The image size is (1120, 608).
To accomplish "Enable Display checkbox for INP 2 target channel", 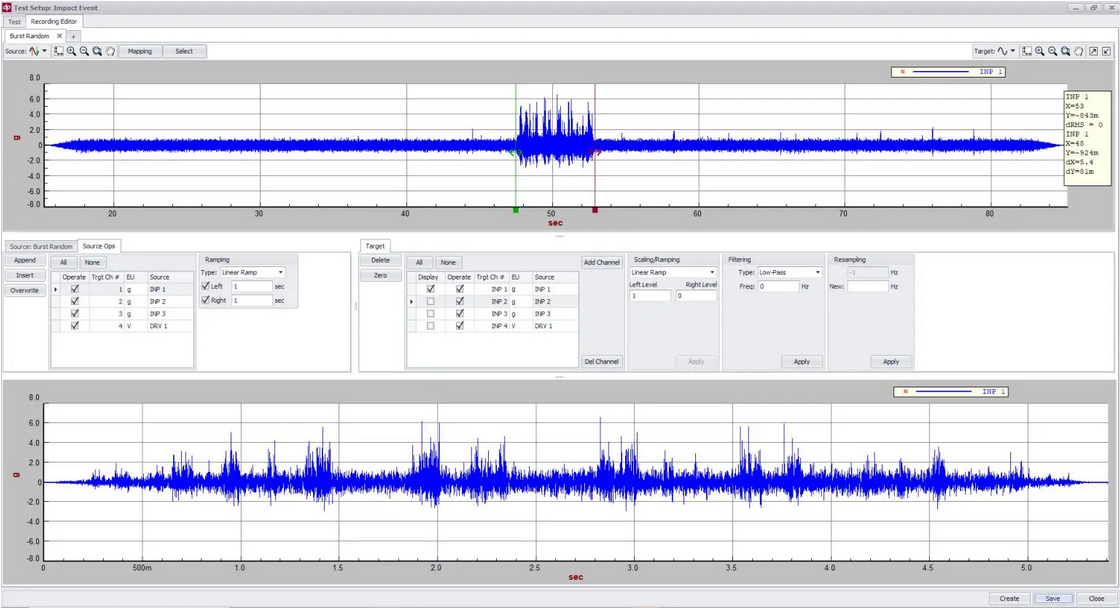I will point(431,301).
